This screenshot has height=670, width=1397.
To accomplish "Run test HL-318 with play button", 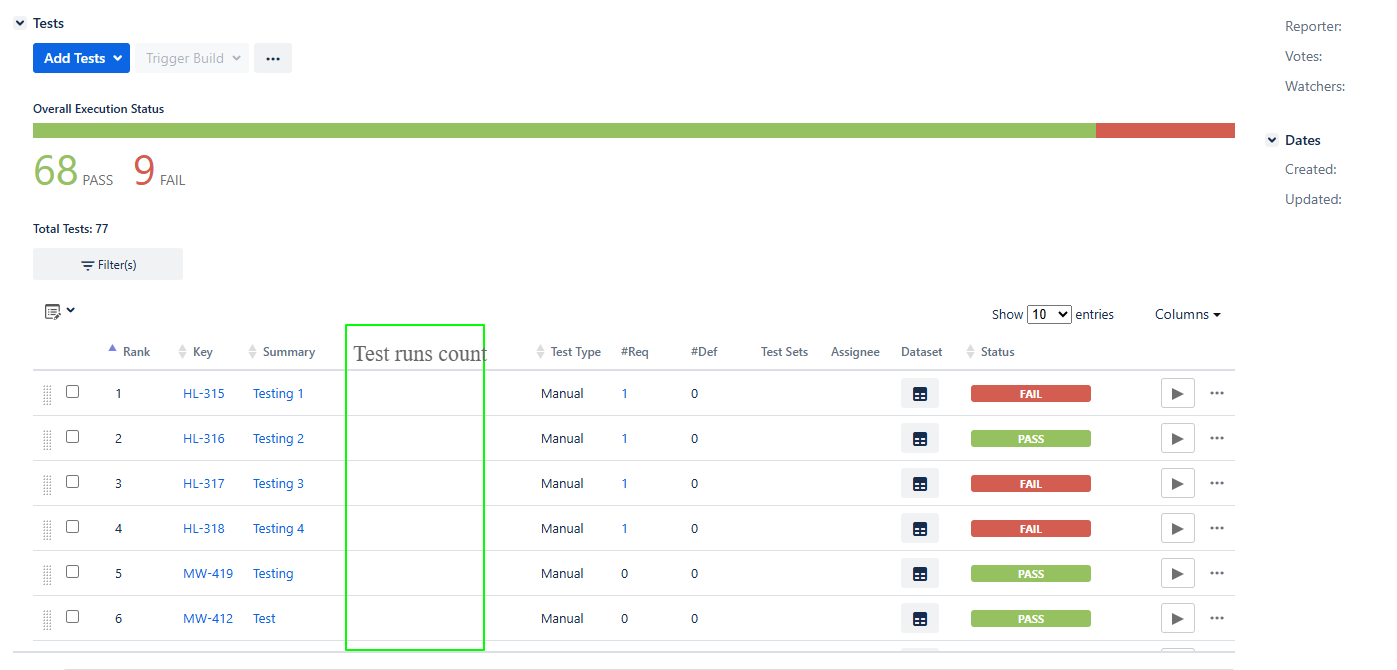I will point(1178,529).
